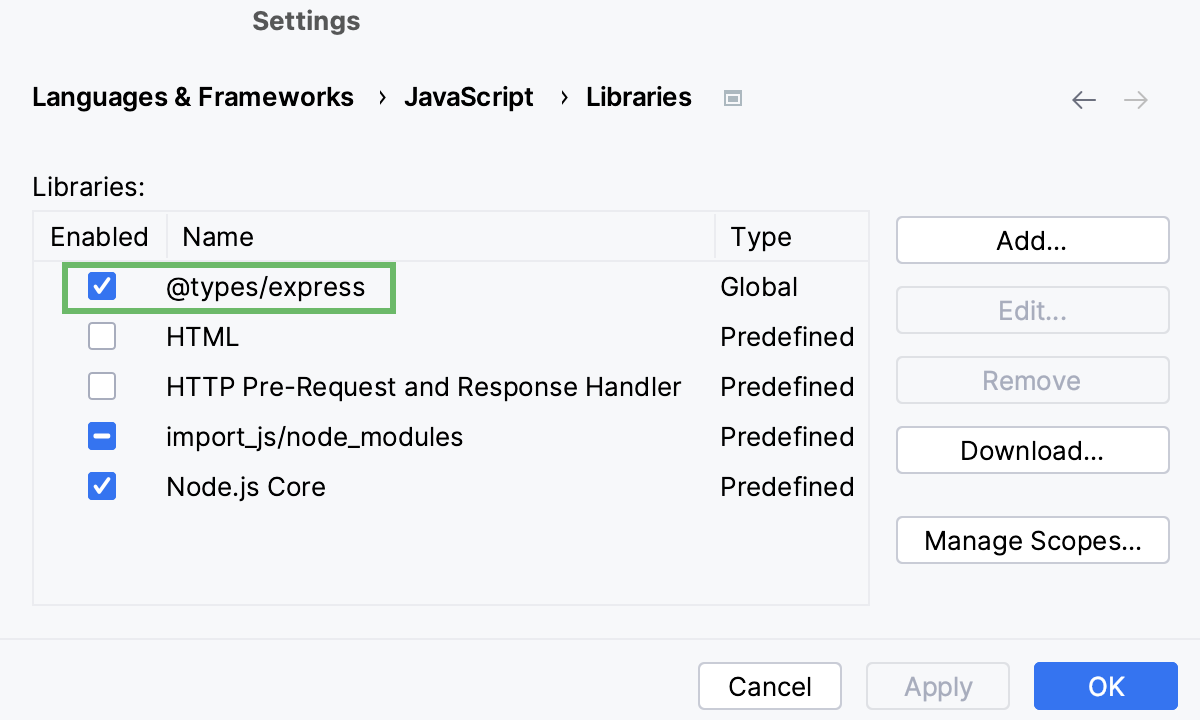Disable the @types/express library checkbox
Image resolution: width=1200 pixels, height=720 pixels.
(101, 287)
